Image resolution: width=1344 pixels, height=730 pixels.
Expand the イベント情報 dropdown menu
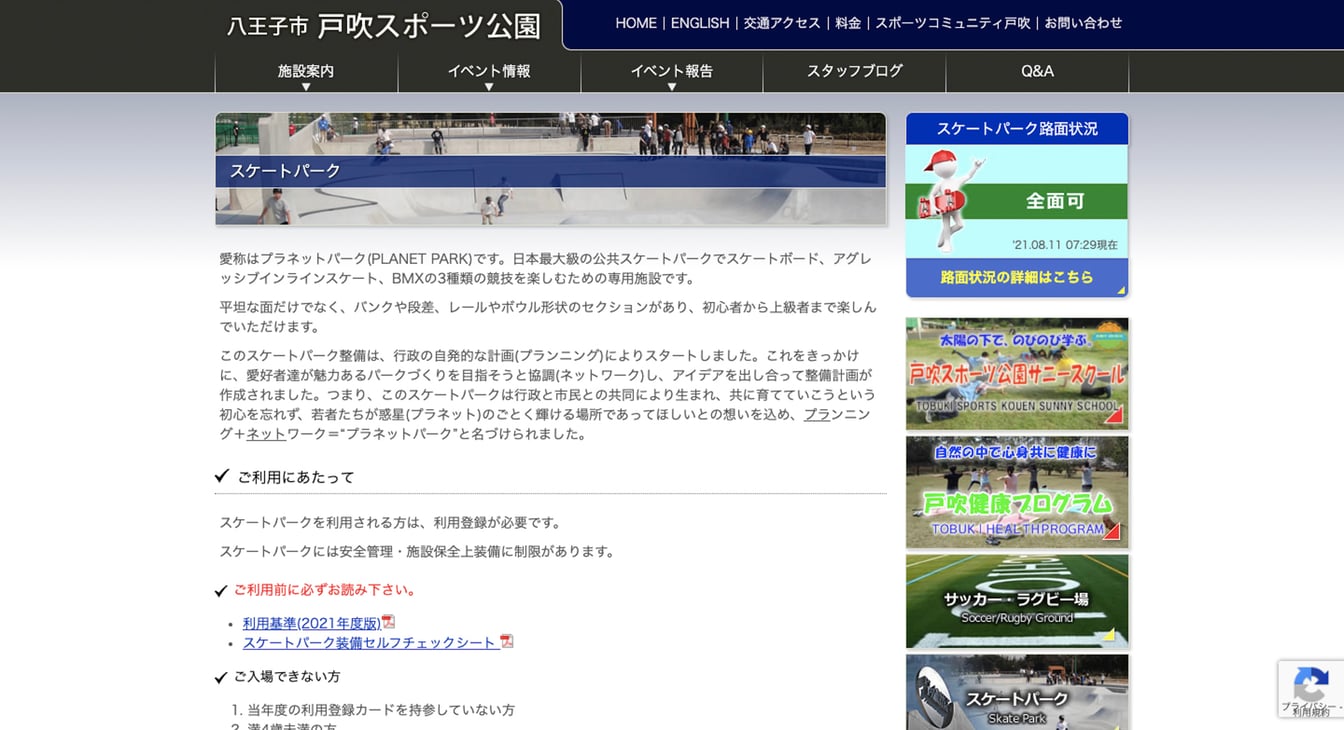point(489,72)
